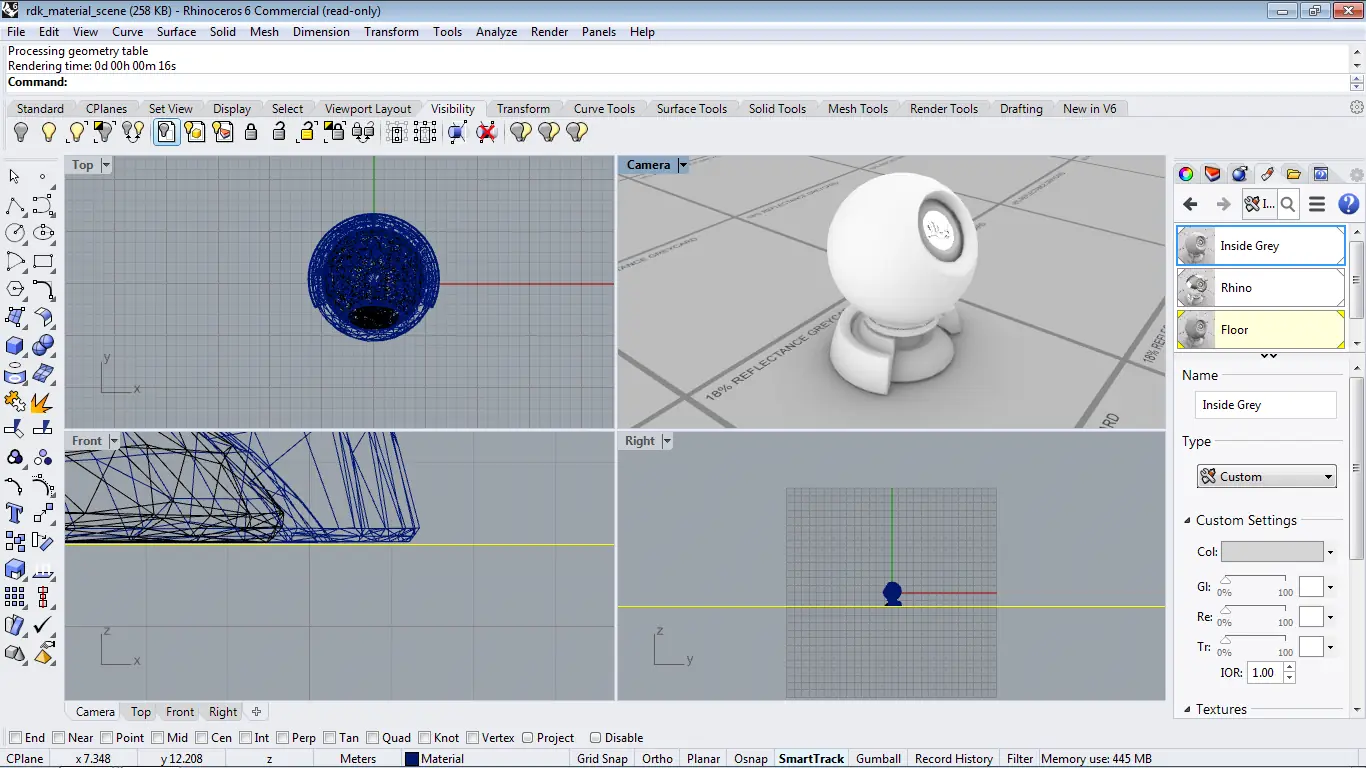
Task: Open the material Type dropdown showing Custom
Action: (x=1267, y=477)
